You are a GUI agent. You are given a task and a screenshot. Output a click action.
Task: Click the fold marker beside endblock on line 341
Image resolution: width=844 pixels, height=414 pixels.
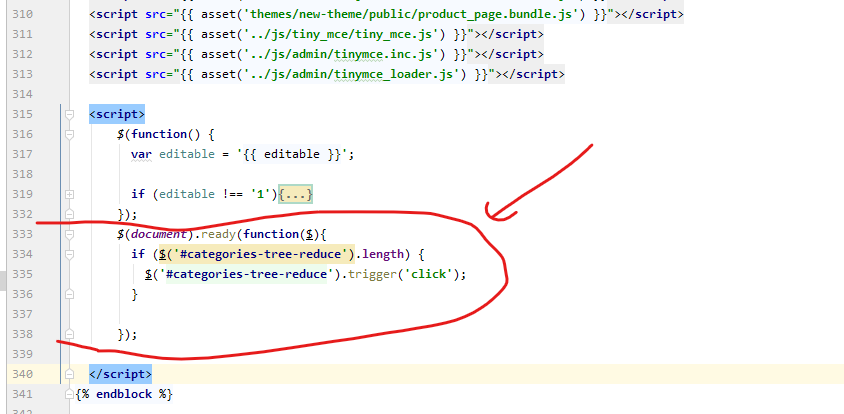(x=69, y=394)
